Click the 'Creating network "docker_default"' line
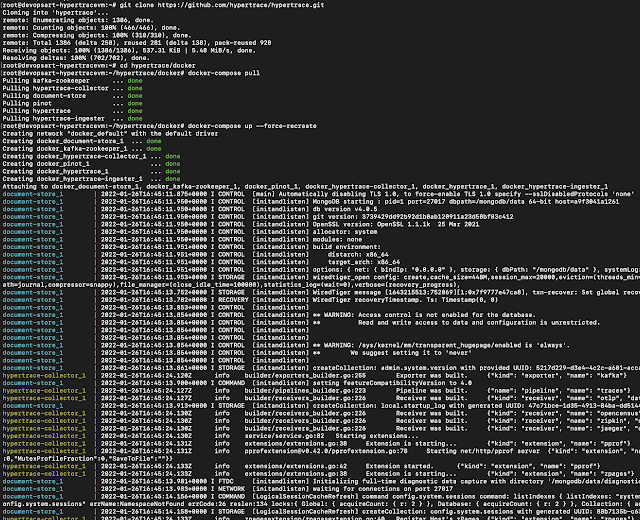Screen dimensions: 640x520 click(x=110, y=133)
